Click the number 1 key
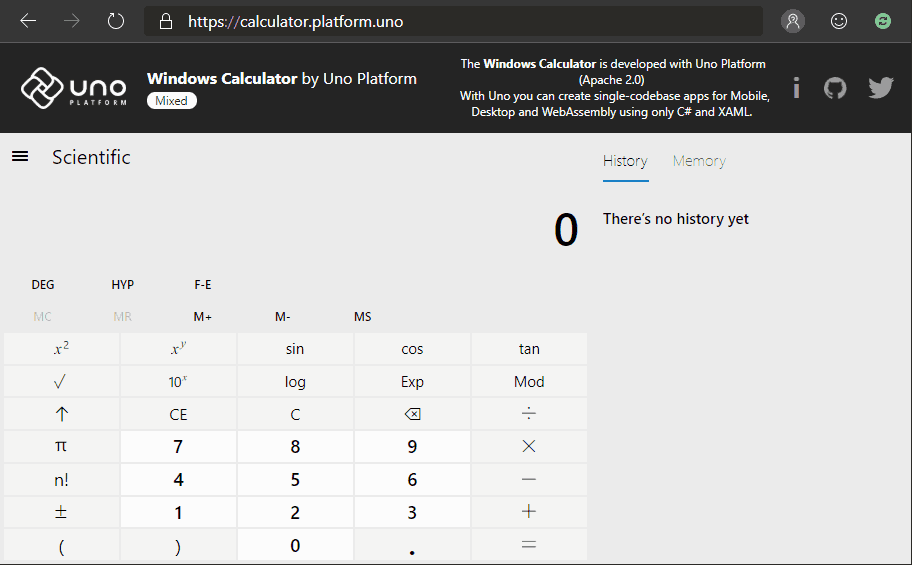Screen dimensions: 912x565 (178, 512)
